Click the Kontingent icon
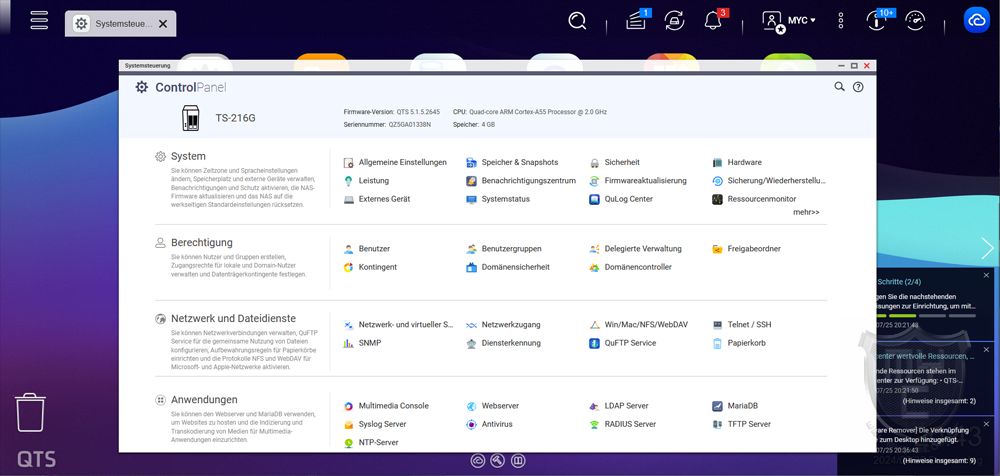Image resolution: width=1000 pixels, height=476 pixels. coord(348,267)
